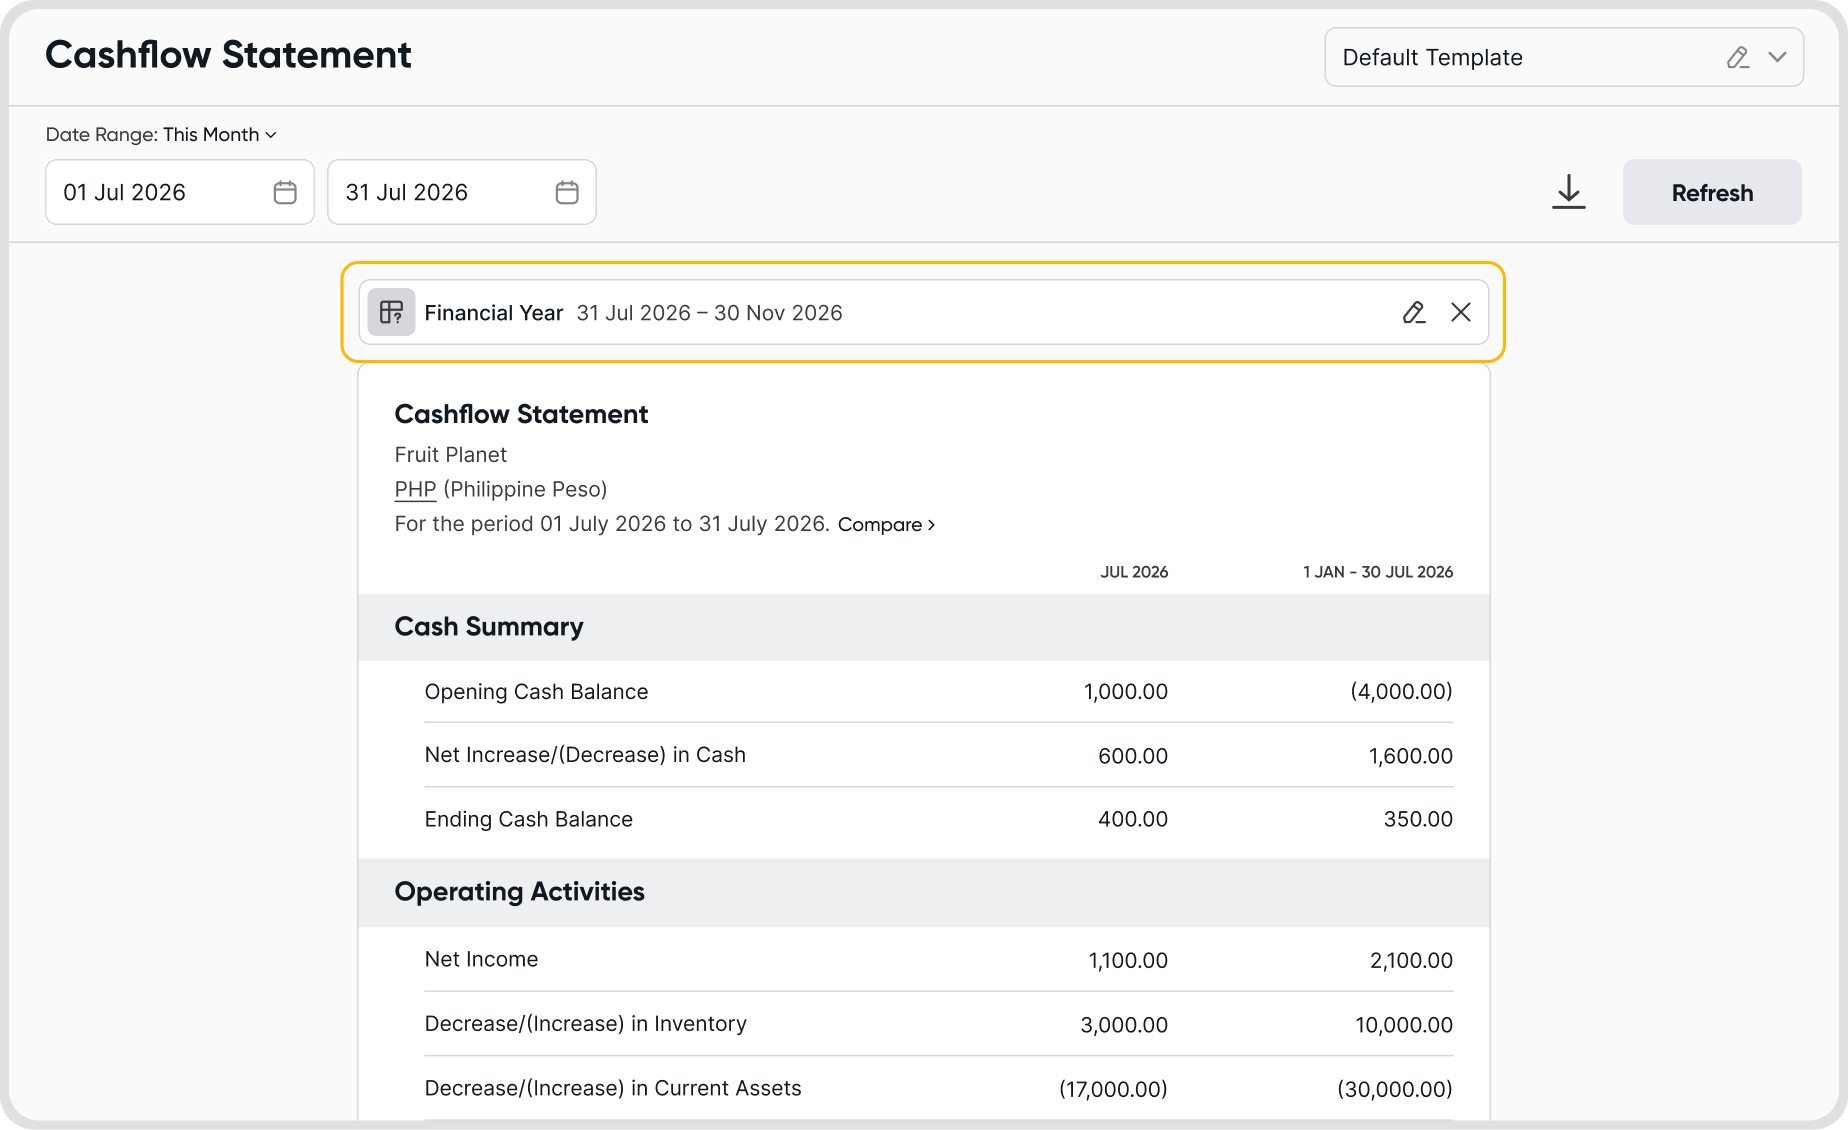Remove the Financial Year filter
The height and width of the screenshot is (1130, 1848).
(1461, 313)
